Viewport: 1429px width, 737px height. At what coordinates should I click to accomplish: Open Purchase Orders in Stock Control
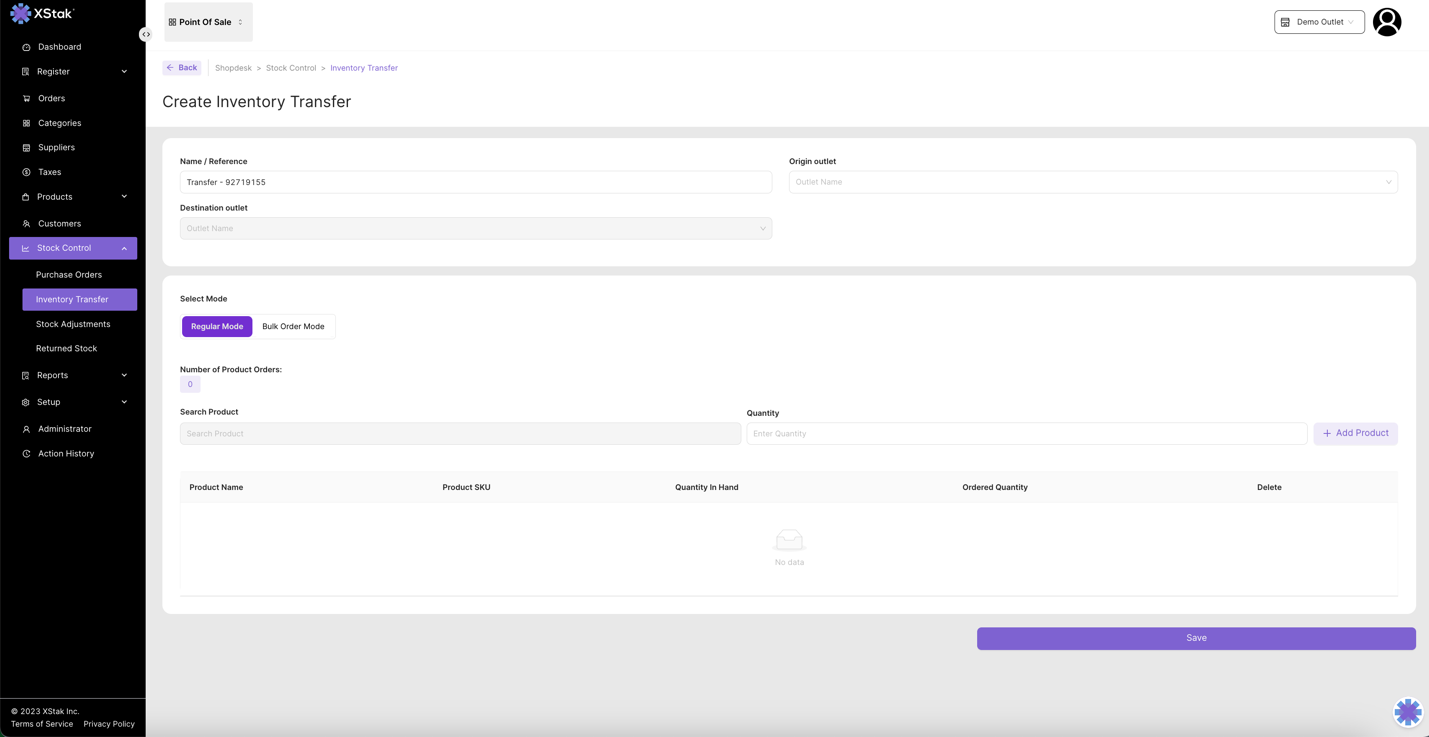(69, 275)
